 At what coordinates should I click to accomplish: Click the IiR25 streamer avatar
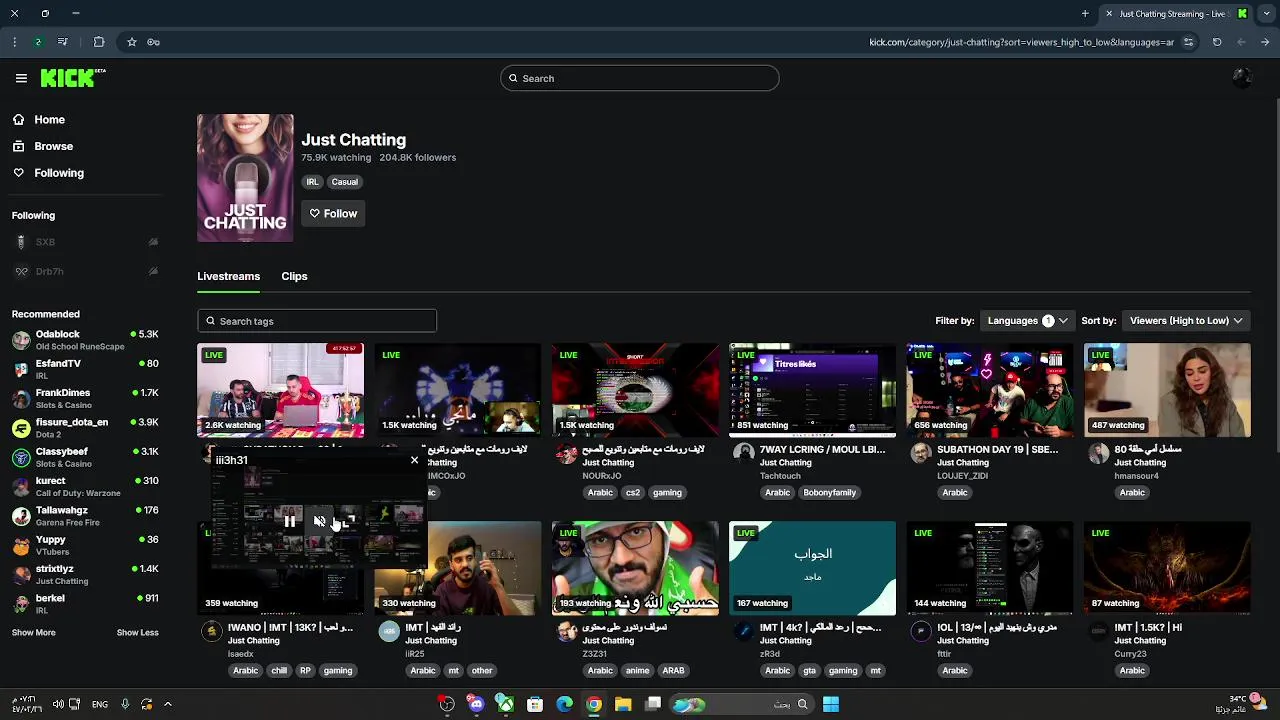coord(389,631)
